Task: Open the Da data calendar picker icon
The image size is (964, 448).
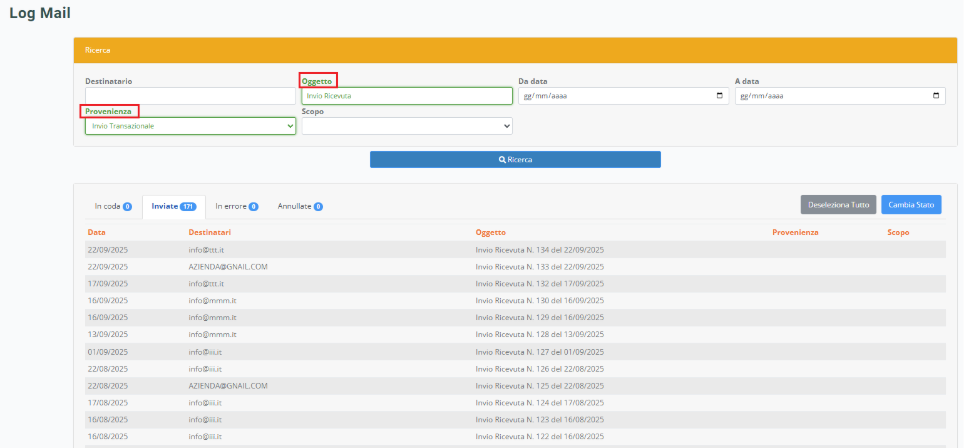Action: 720,96
